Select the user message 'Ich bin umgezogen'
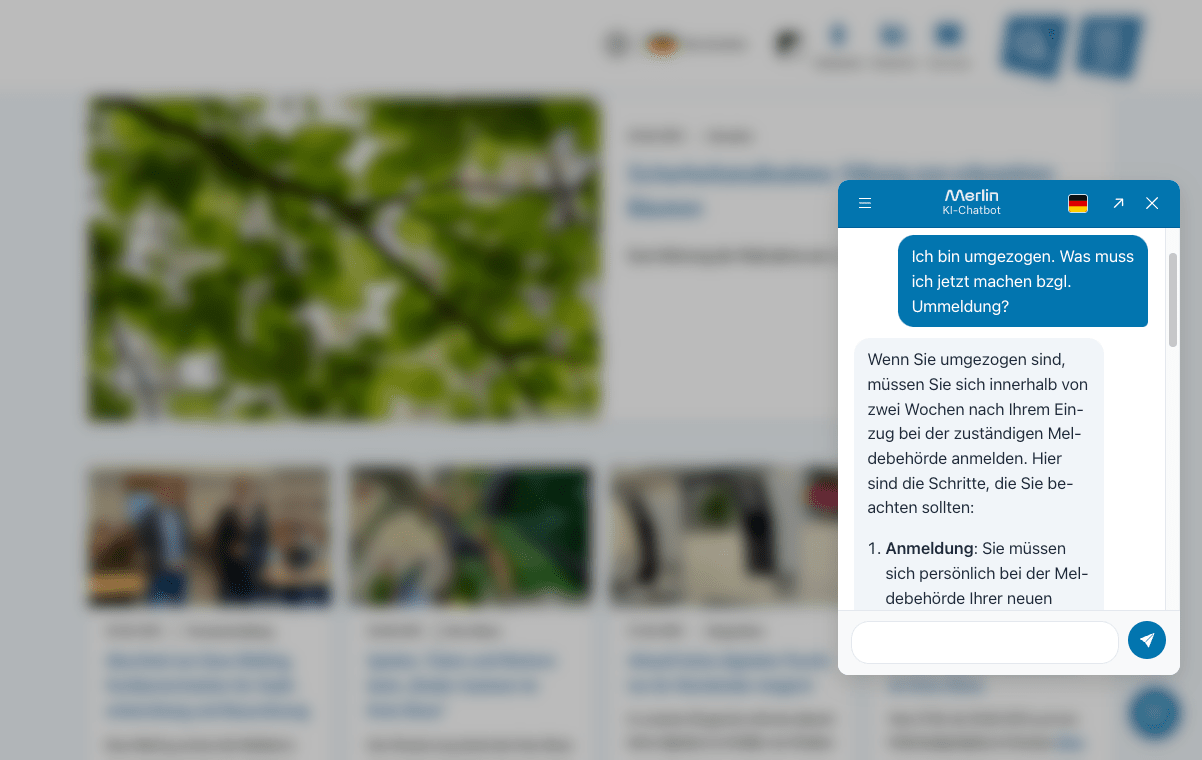The height and width of the screenshot is (760, 1202). [1023, 281]
